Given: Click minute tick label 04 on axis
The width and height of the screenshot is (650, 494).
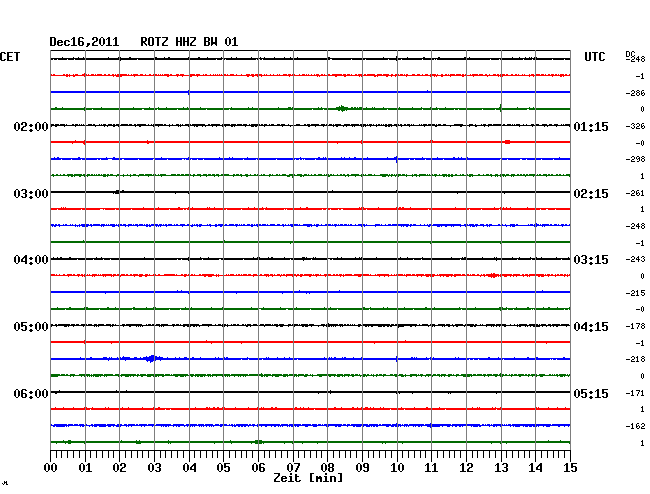Looking at the screenshot, I should [189, 468].
